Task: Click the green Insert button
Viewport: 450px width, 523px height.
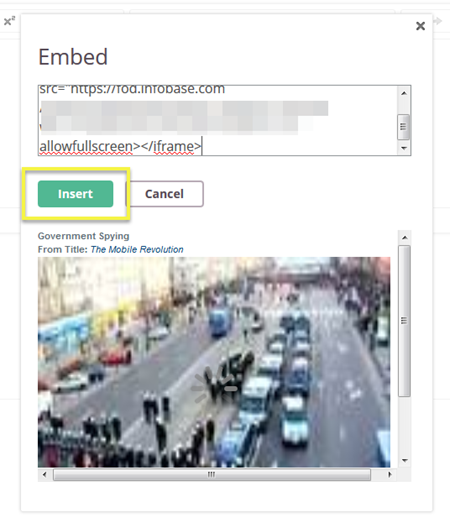Action: [75, 194]
